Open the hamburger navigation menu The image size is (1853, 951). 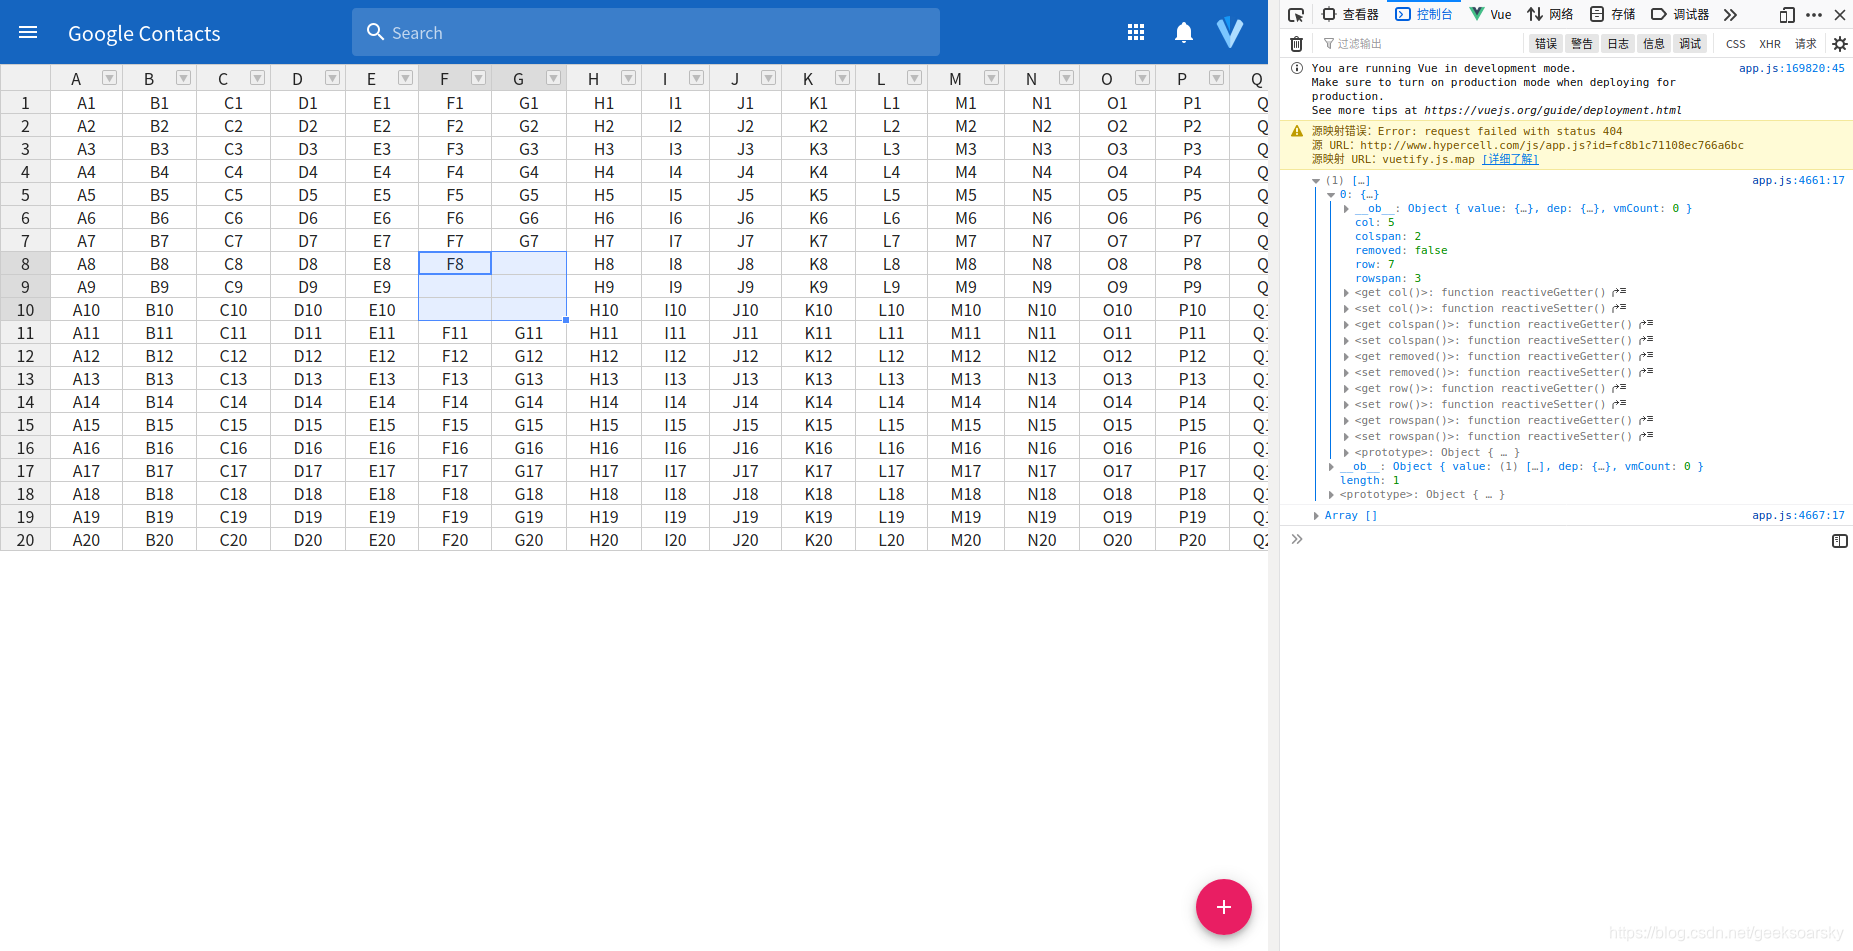click(x=28, y=32)
